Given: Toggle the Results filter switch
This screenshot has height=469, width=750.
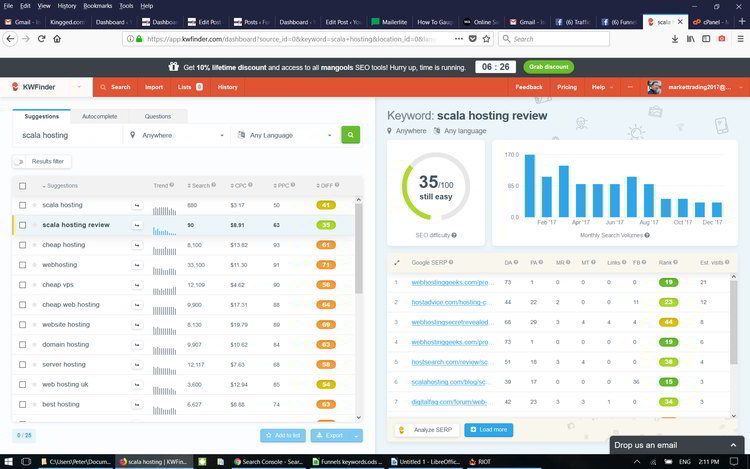Looking at the screenshot, I should (x=19, y=162).
